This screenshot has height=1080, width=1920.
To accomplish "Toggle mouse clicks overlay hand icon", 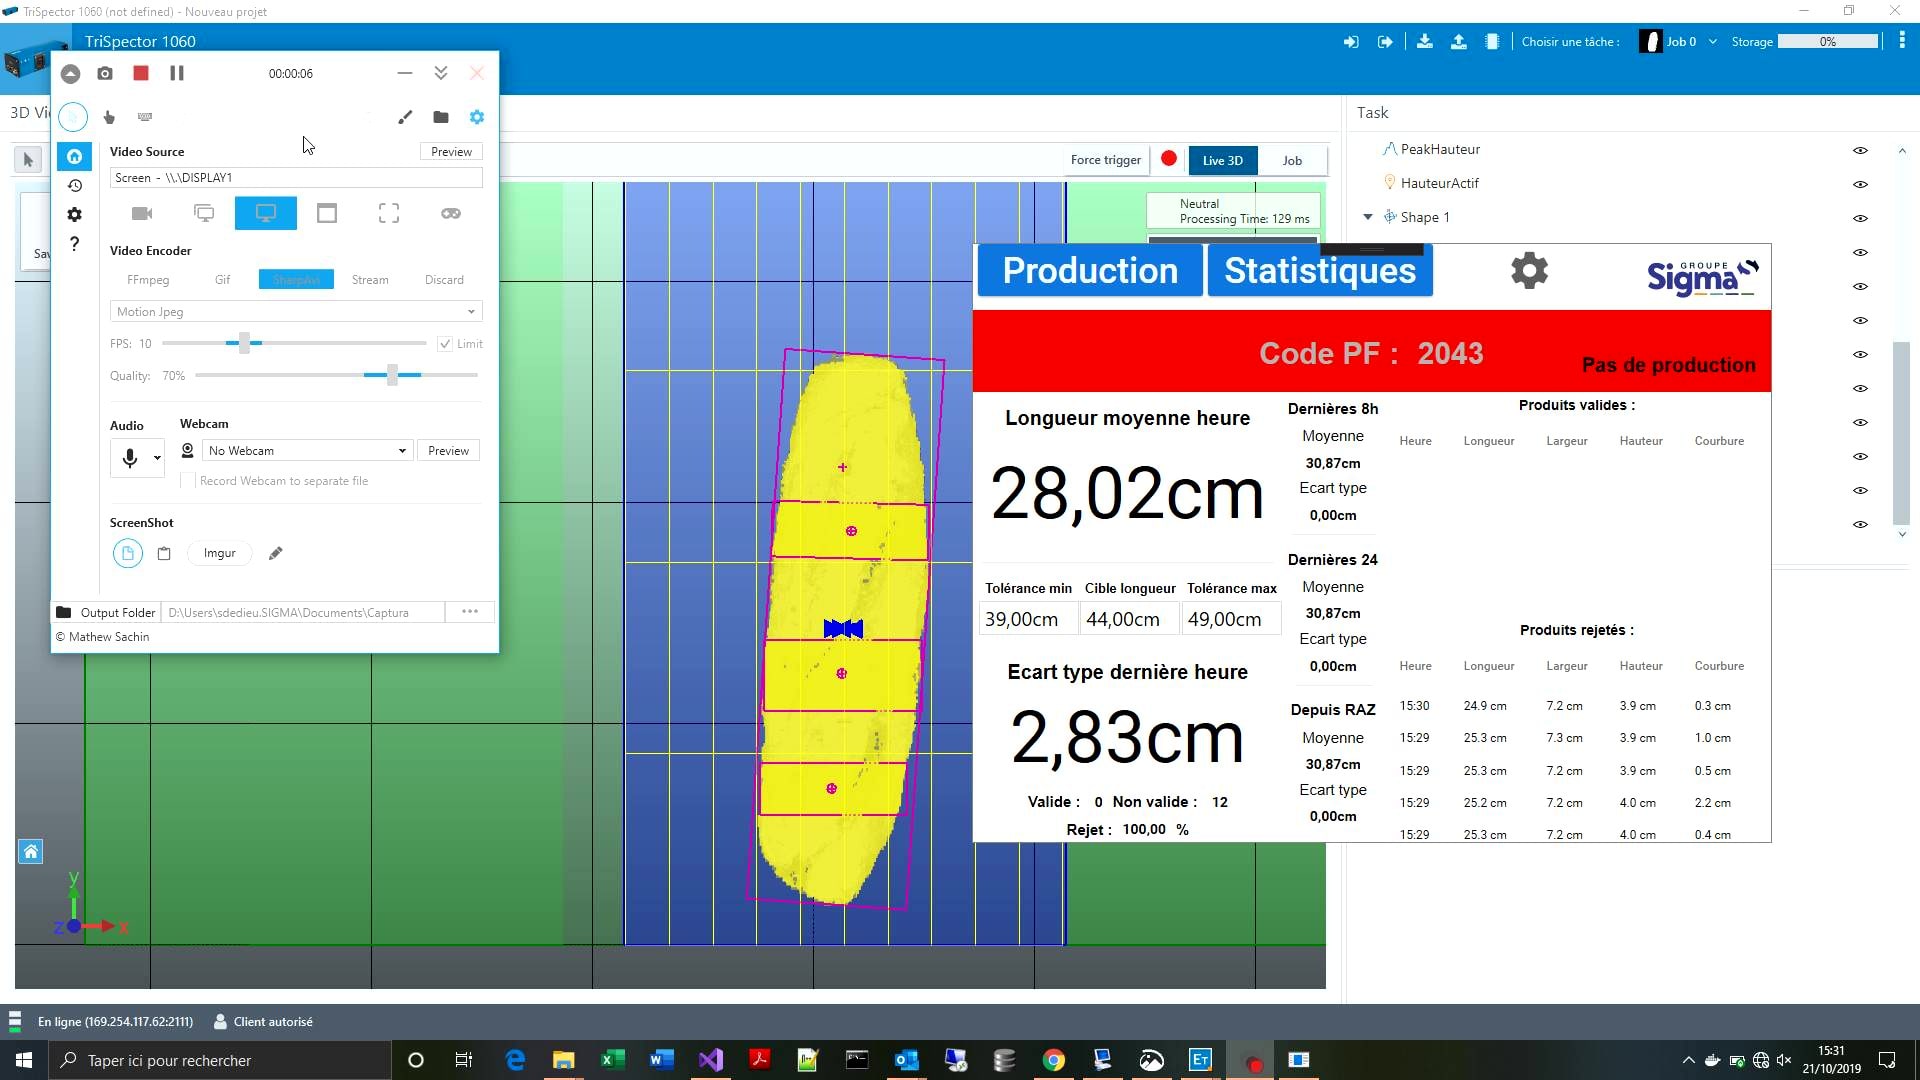I will [x=109, y=117].
